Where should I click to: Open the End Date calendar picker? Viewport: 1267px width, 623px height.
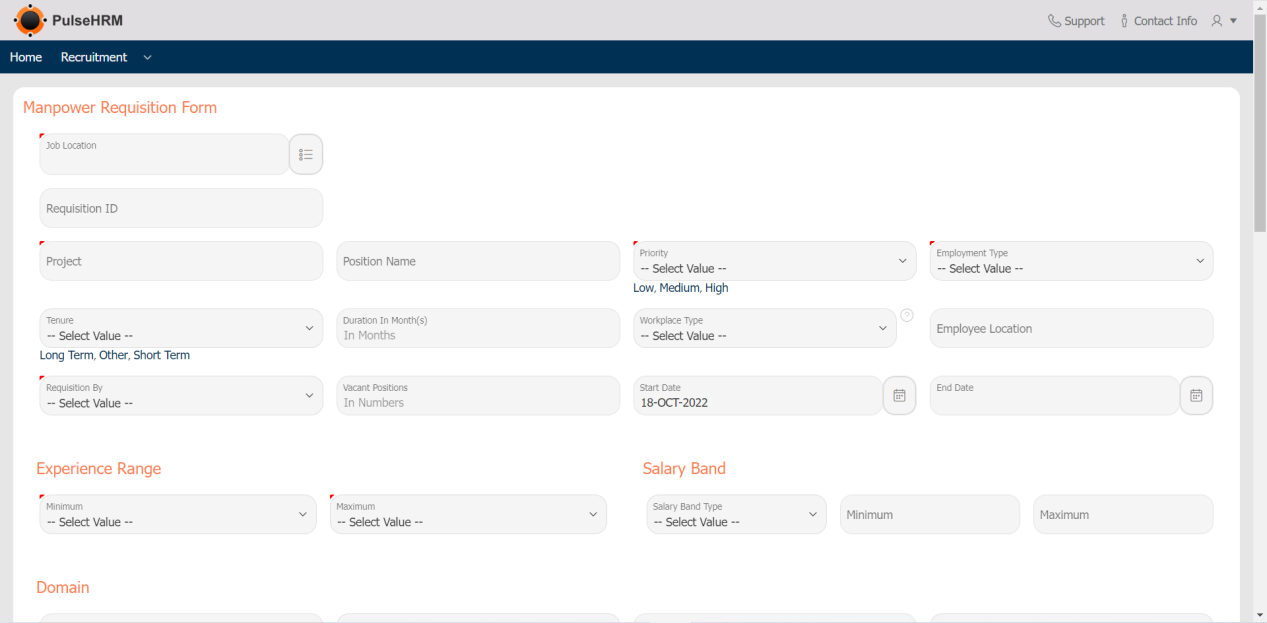point(1196,396)
